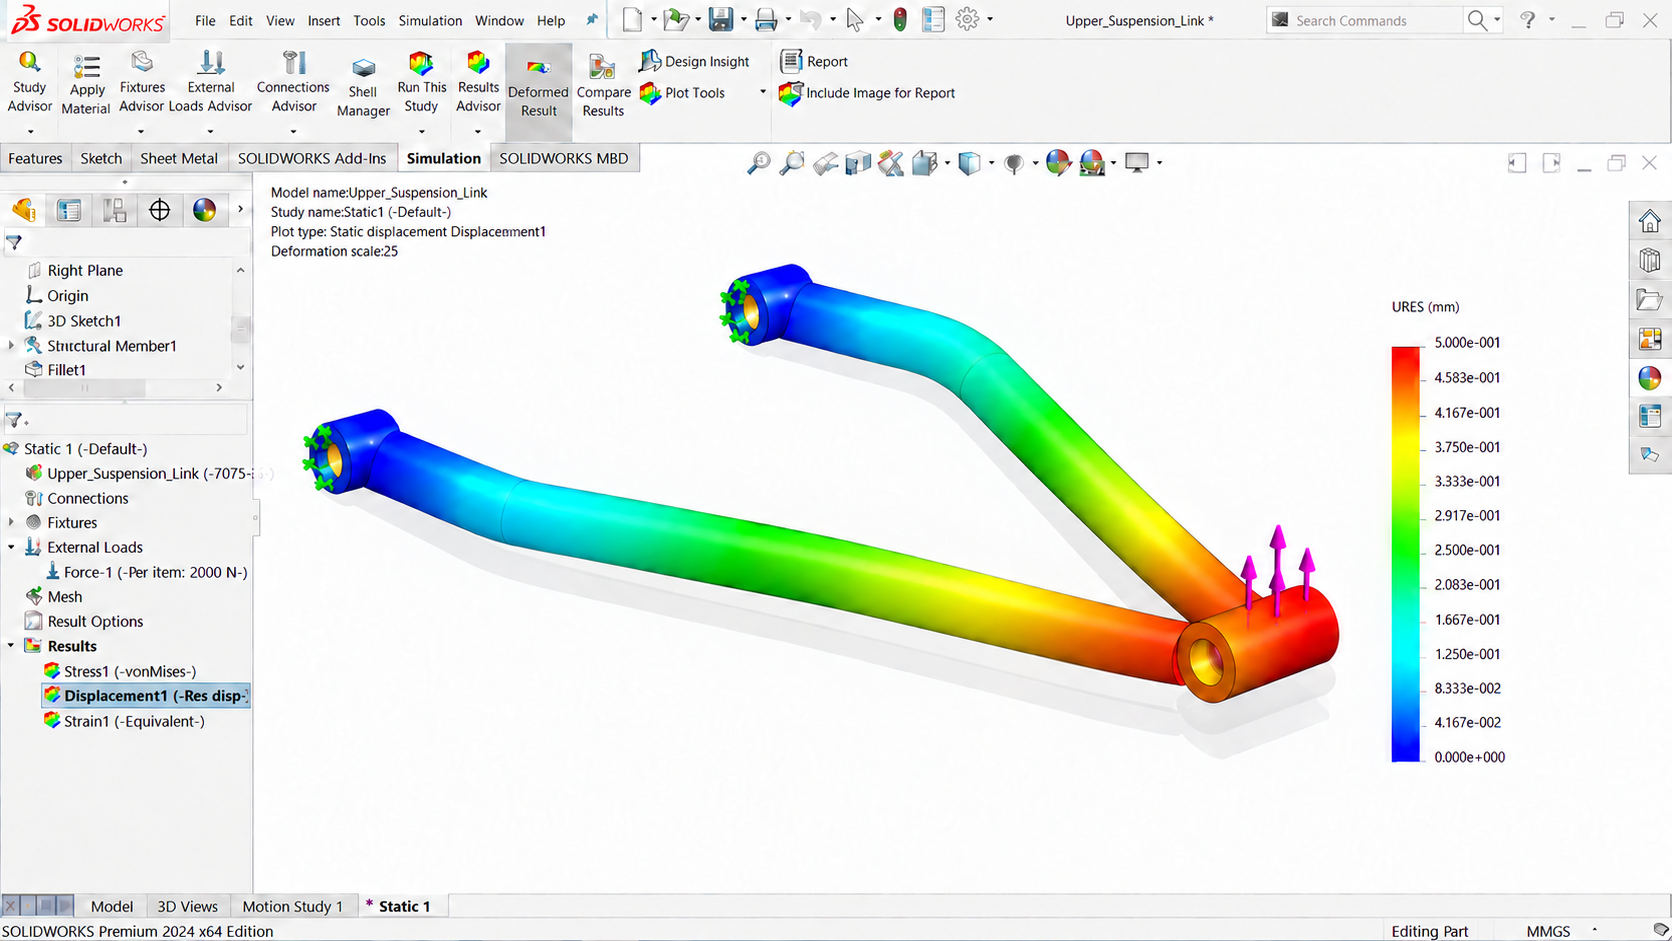The image size is (1672, 941).
Task: Open the Shell Manager
Action: coord(363,86)
